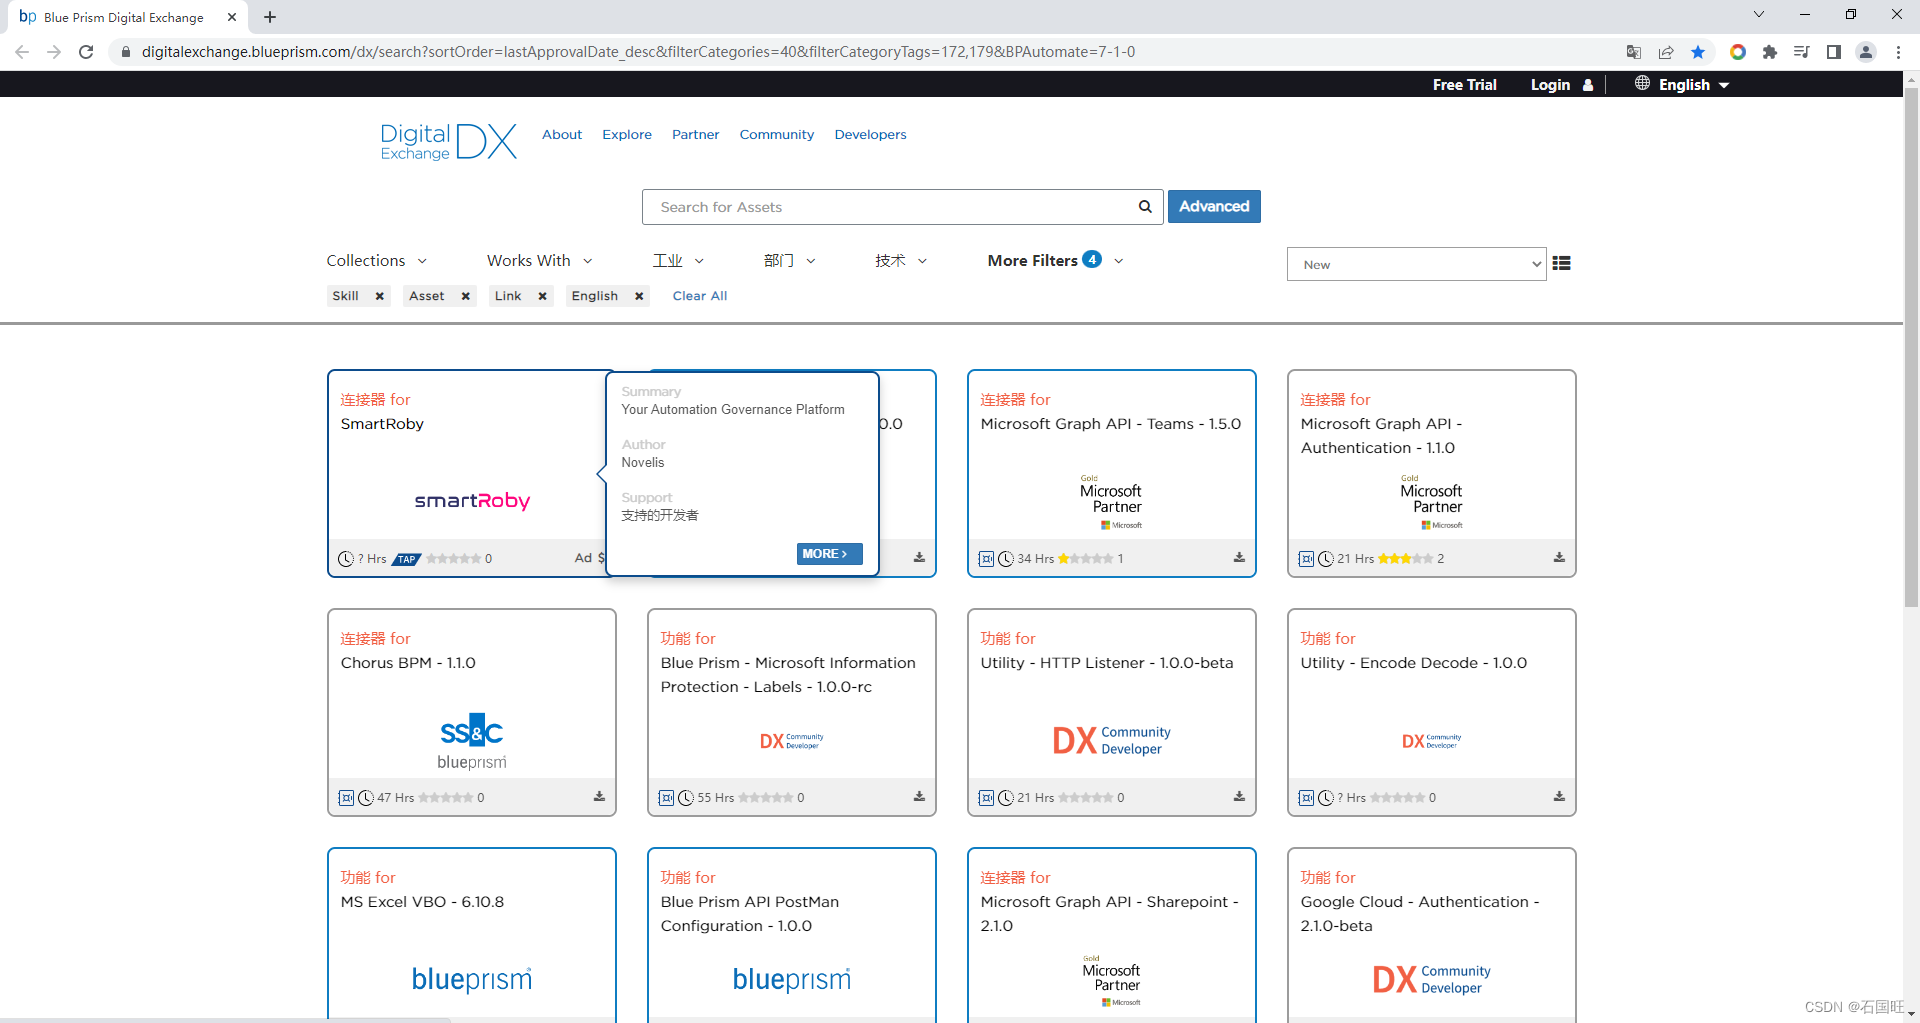Click the Free Trial link
1920x1023 pixels.
1464,85
